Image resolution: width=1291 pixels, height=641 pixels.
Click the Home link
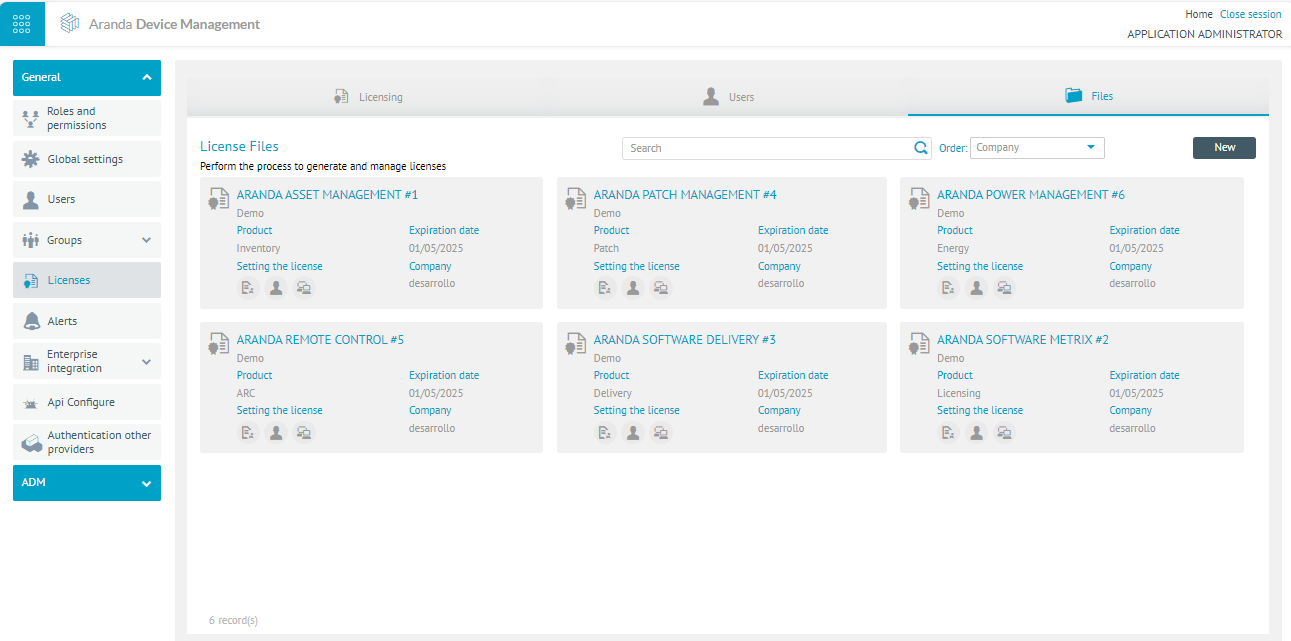point(1198,15)
